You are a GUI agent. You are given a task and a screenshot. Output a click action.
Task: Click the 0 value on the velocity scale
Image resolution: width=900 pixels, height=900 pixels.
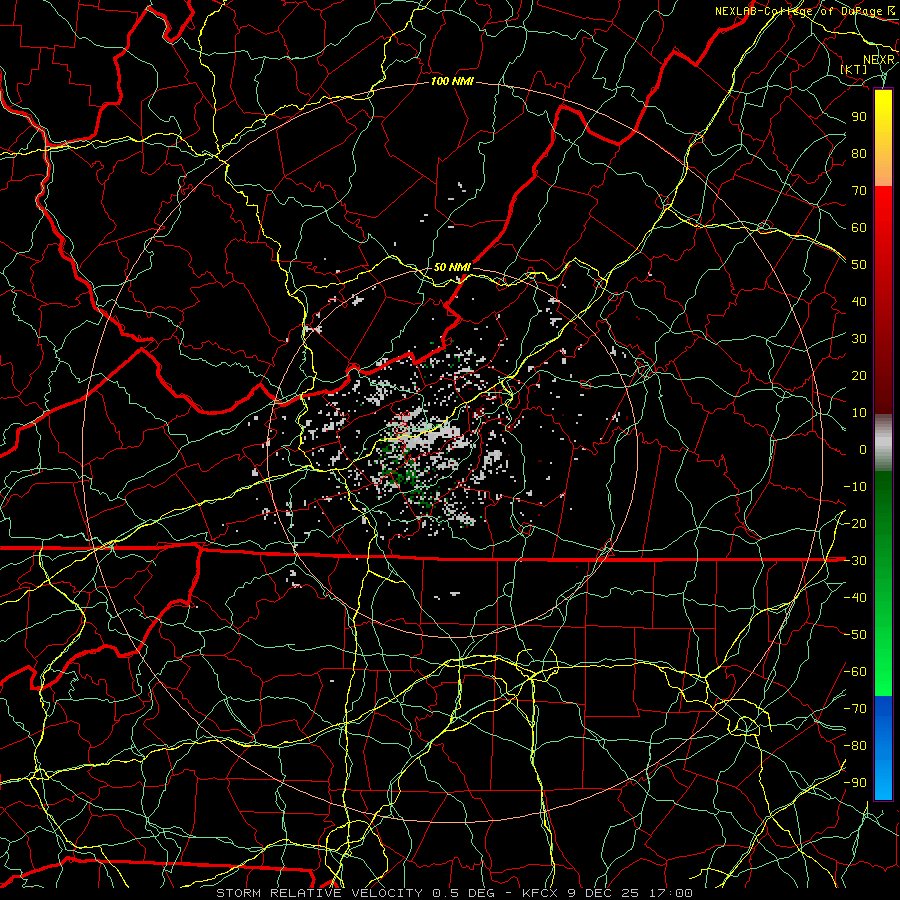(x=863, y=450)
